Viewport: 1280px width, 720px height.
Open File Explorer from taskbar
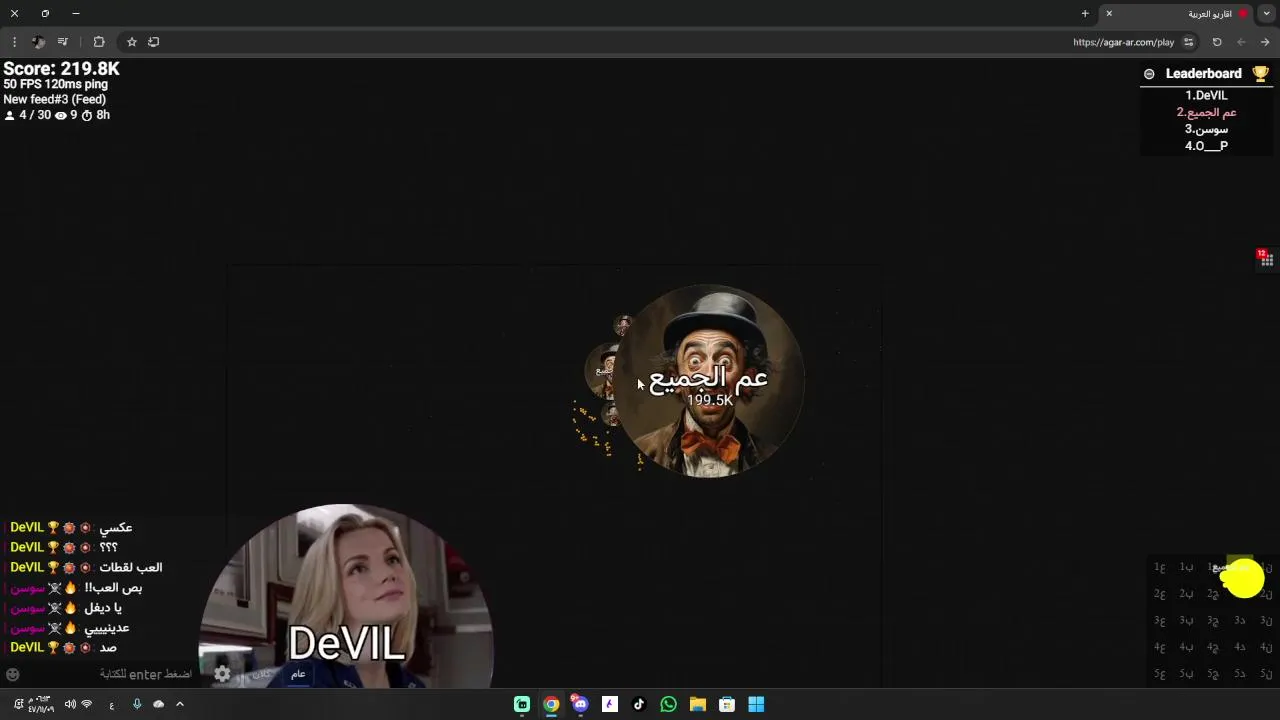[x=698, y=705]
